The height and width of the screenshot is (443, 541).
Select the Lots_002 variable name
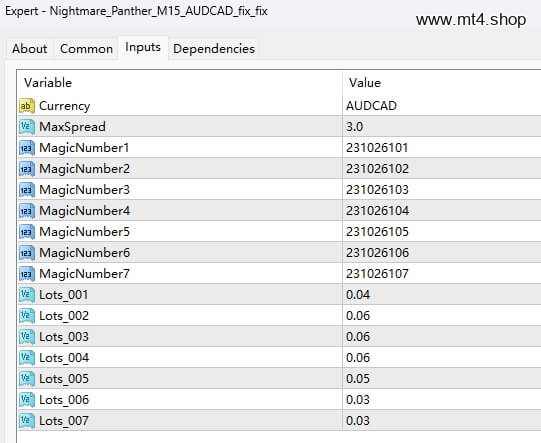64,316
